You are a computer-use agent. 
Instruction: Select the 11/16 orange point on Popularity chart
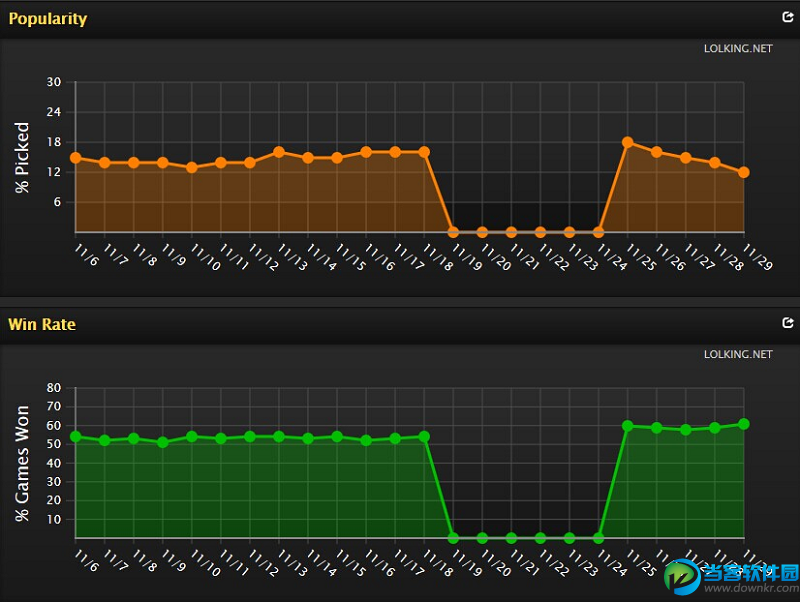pos(366,152)
